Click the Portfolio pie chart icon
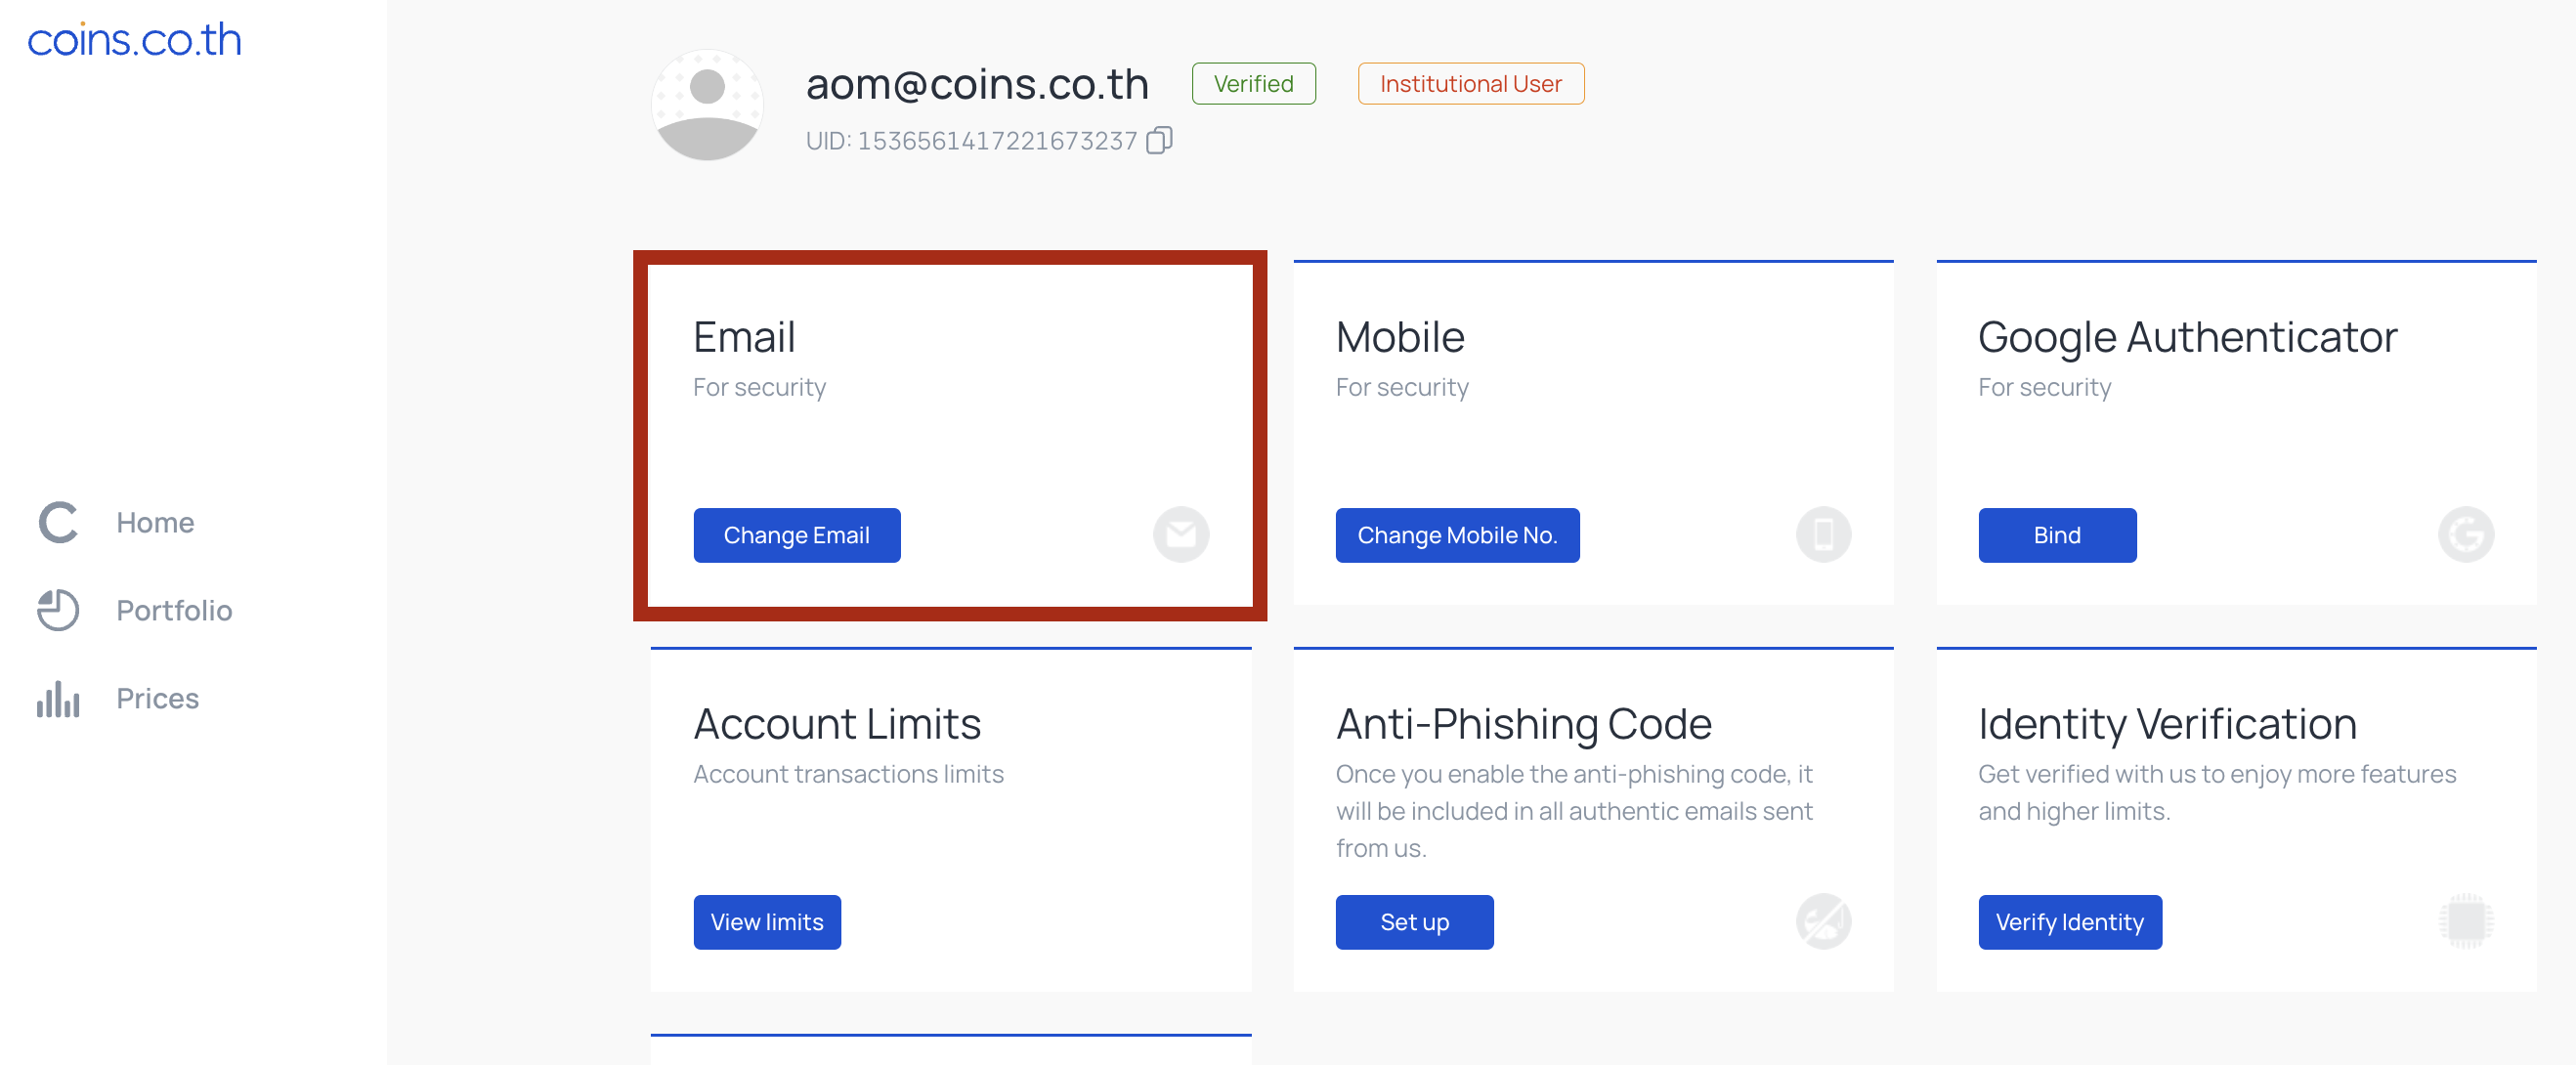Screen dimensions: 2576x1065 coord(58,610)
